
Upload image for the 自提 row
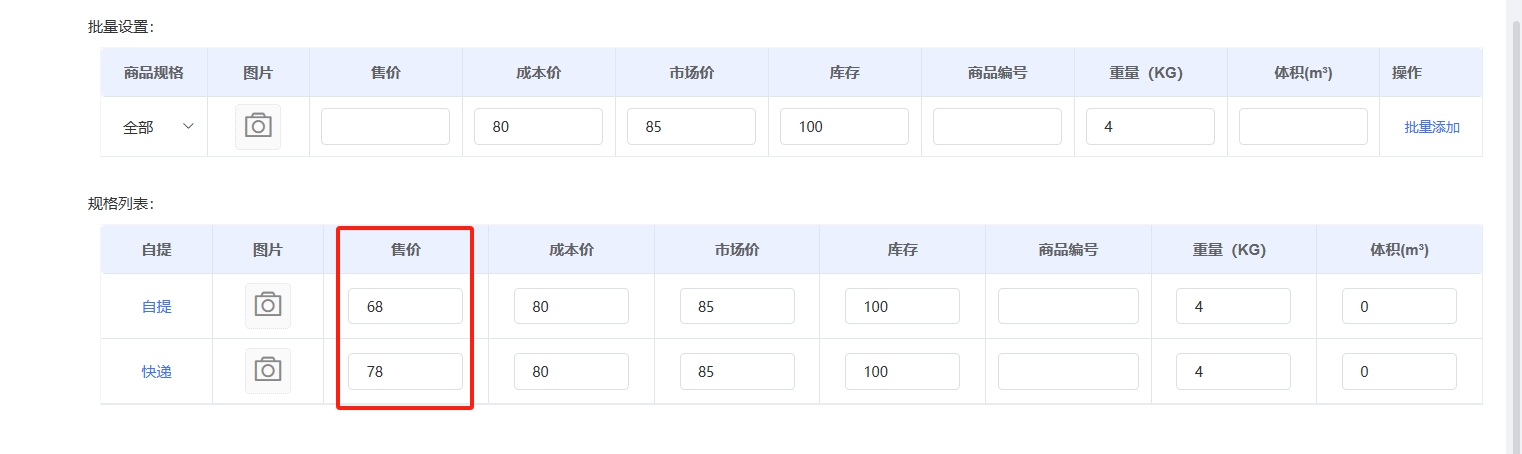click(x=267, y=306)
